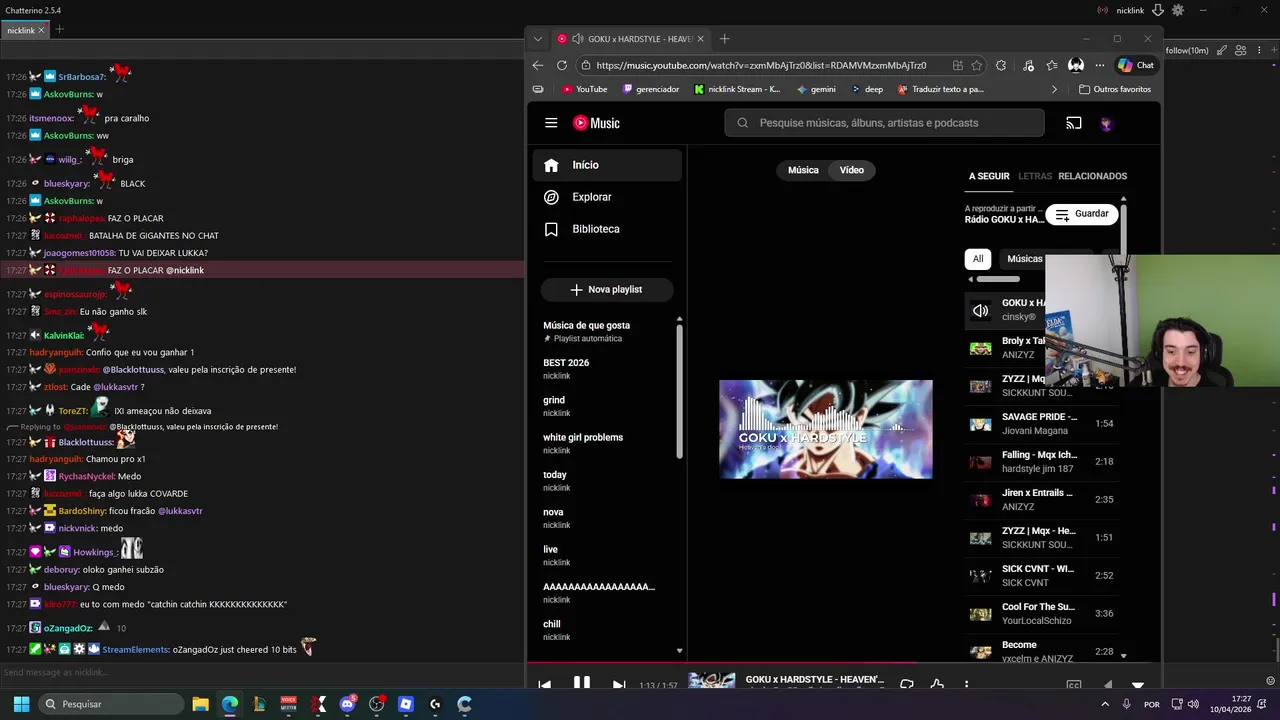Add page to favorites star icon
Viewport: 1280px width, 720px height.
(x=976, y=65)
